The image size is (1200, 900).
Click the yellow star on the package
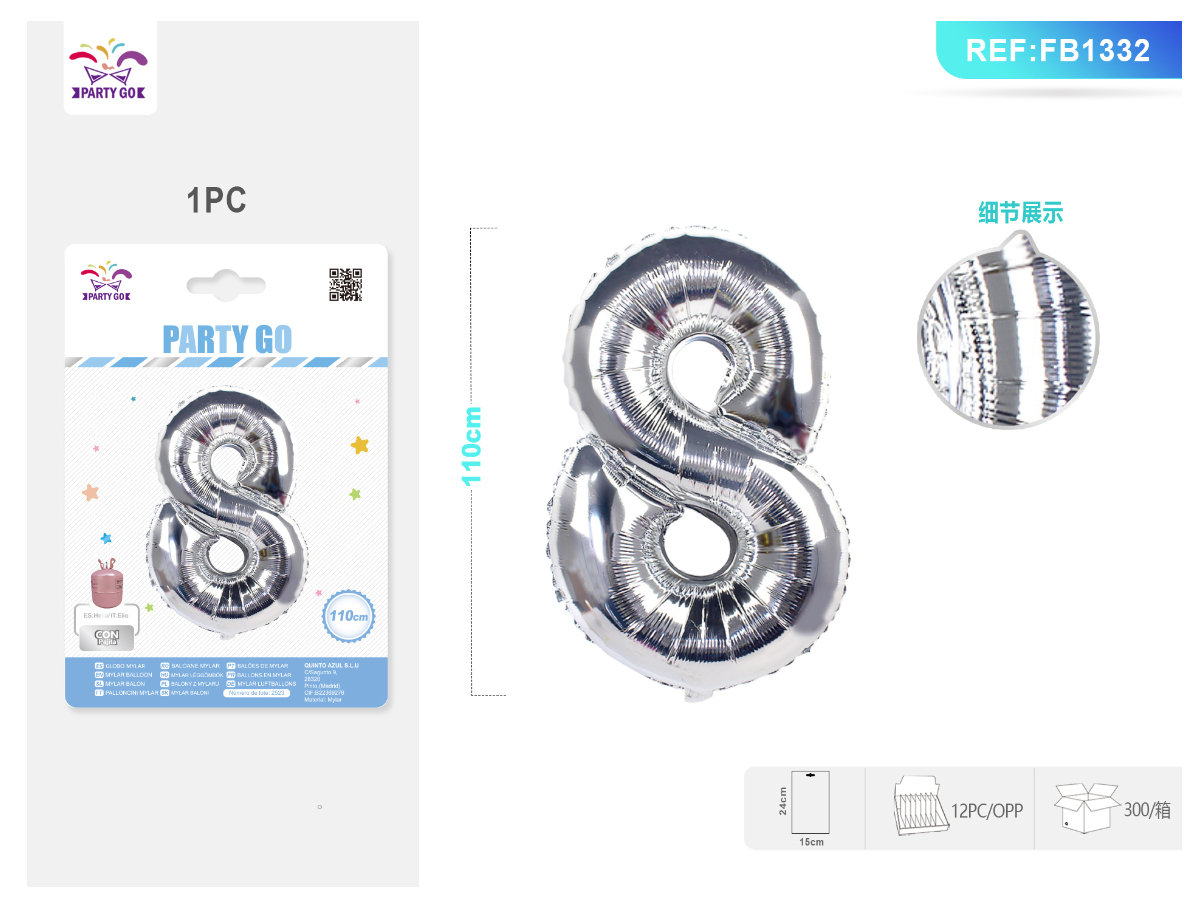tap(360, 444)
